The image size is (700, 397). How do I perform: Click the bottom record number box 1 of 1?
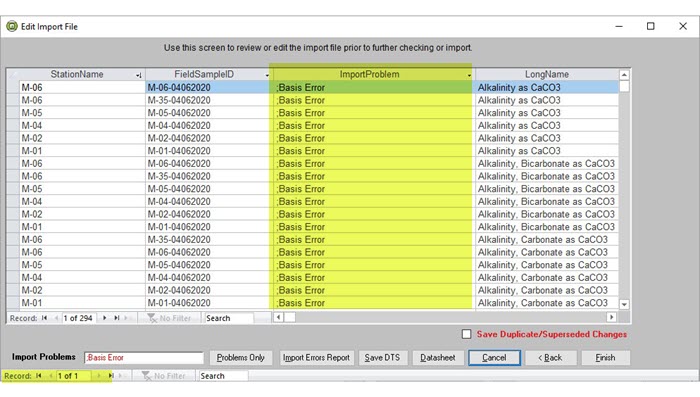[x=73, y=376]
